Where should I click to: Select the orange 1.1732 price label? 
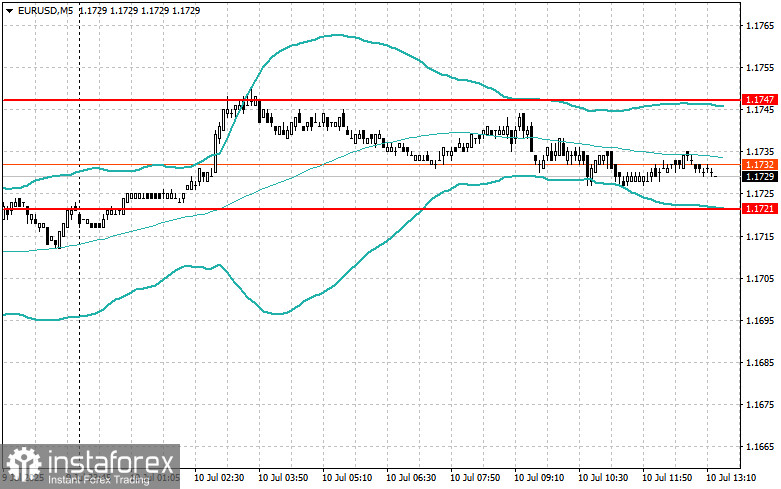(x=760, y=164)
